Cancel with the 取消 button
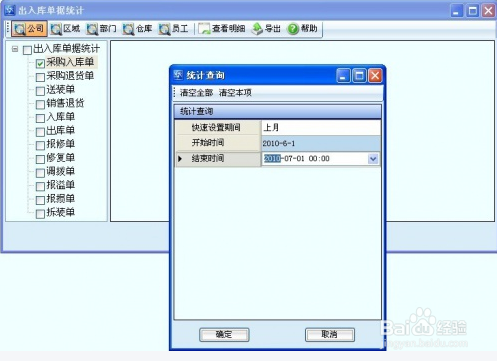Viewport: 497px width, 361px height. point(330,334)
